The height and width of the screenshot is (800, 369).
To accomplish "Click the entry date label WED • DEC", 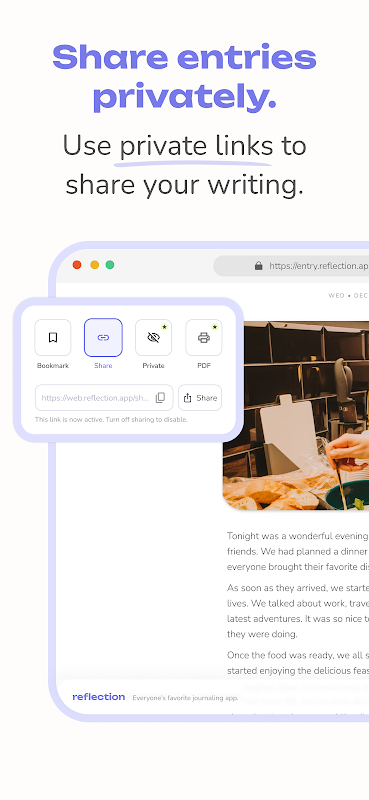I will [x=348, y=295].
